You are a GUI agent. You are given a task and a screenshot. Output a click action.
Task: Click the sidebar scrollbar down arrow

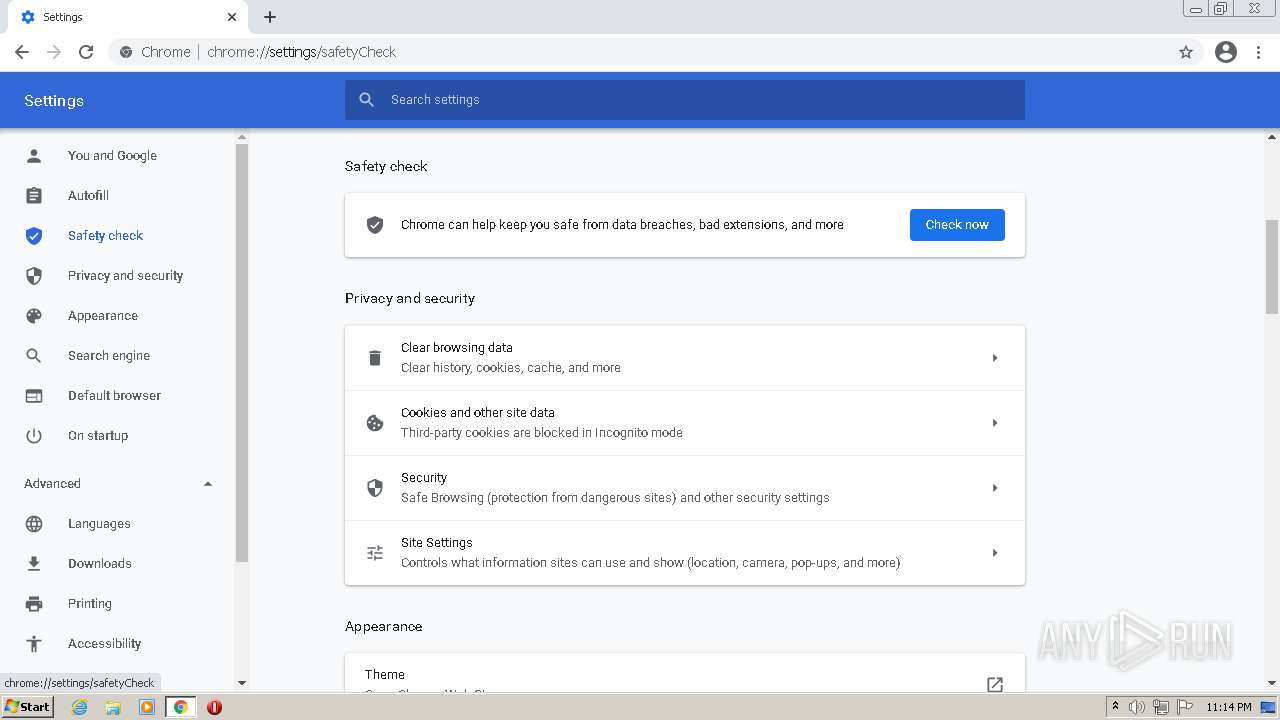click(x=241, y=683)
